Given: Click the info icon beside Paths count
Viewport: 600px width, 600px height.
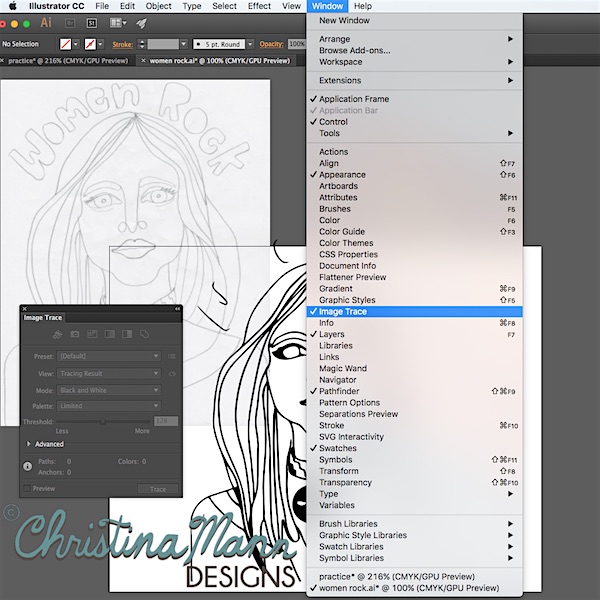Looking at the screenshot, I should click(28, 466).
